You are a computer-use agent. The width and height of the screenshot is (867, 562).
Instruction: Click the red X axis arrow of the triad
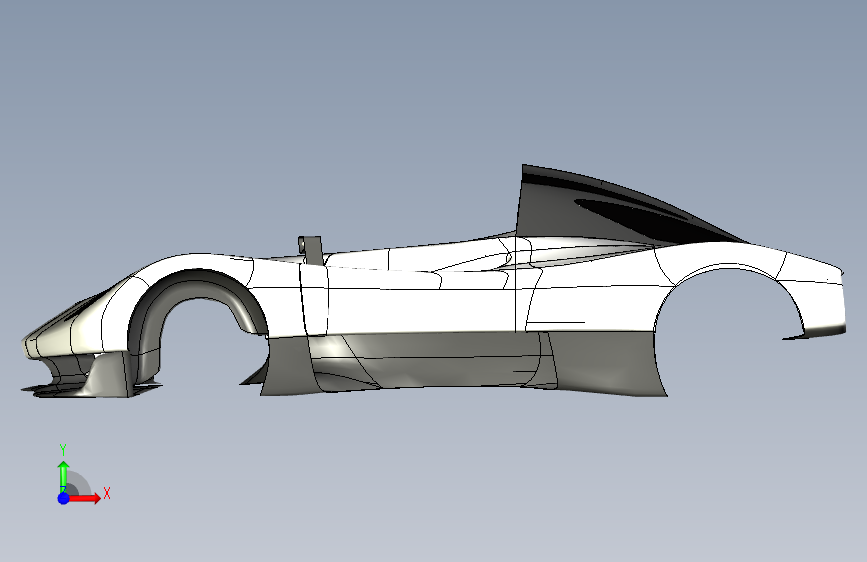pyautogui.click(x=84, y=498)
